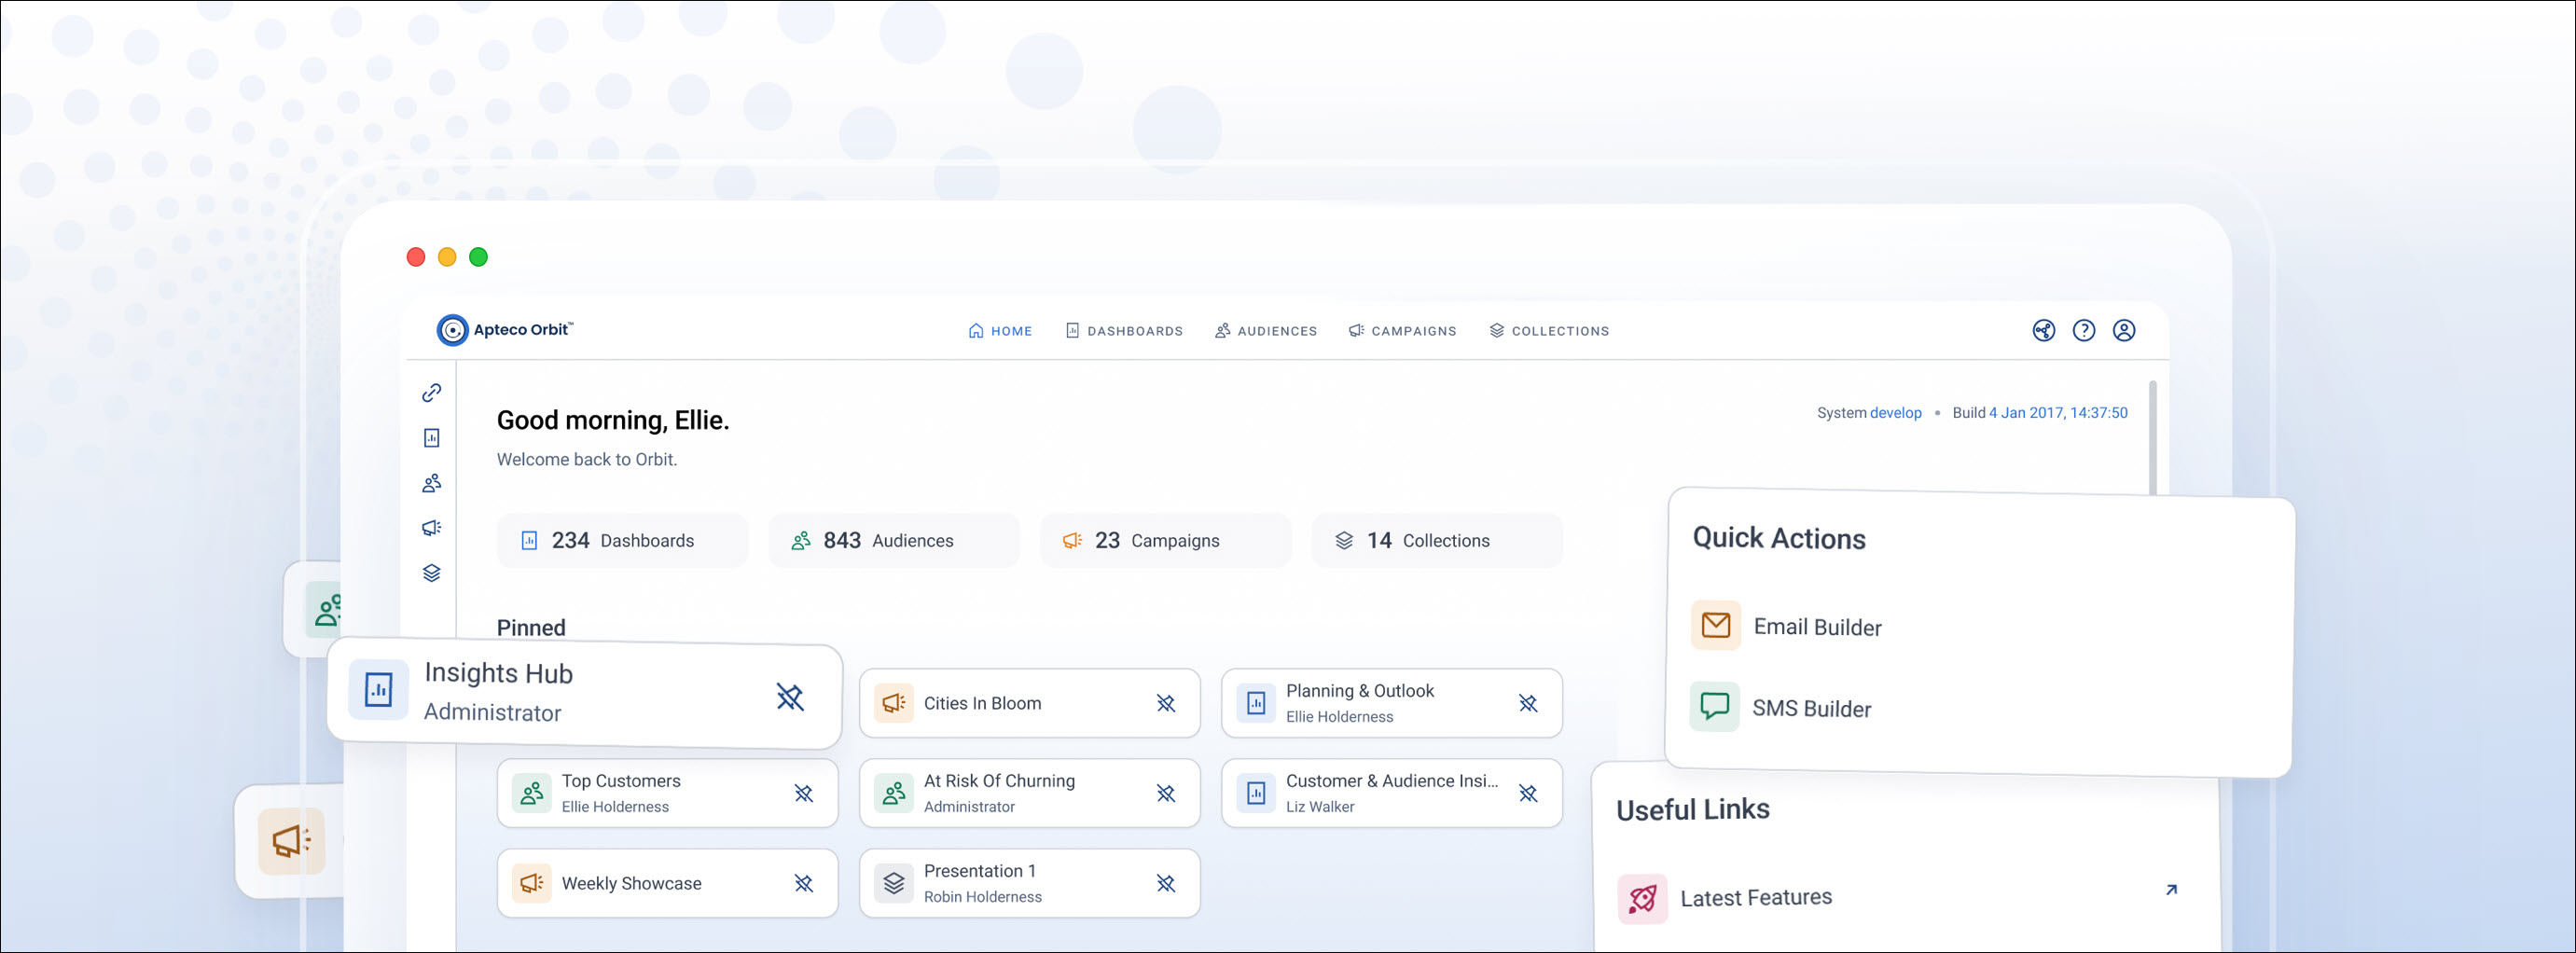The image size is (2576, 953).
Task: Switch to the Audiences tab
Action: (1265, 331)
